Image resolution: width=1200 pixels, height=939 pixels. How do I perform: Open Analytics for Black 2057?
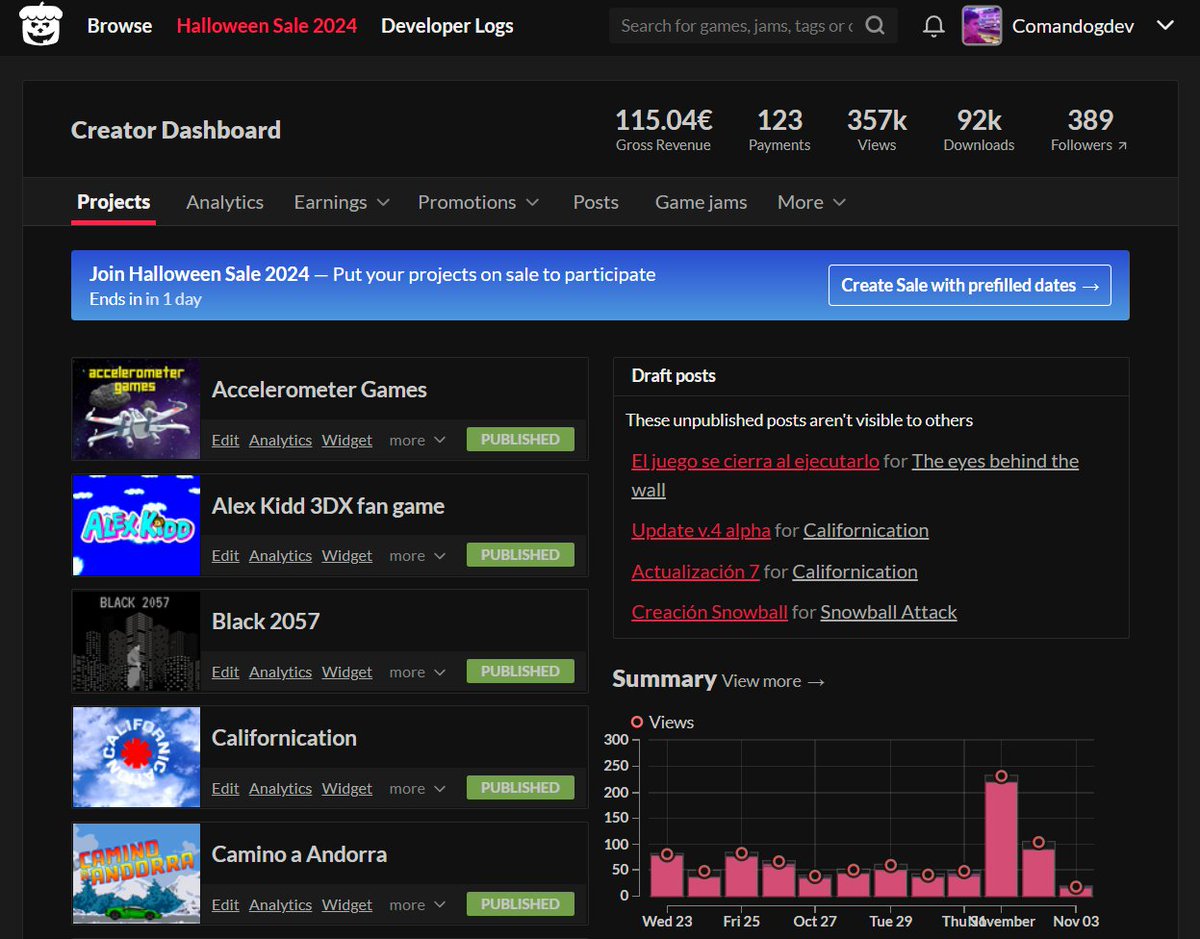coord(280,672)
